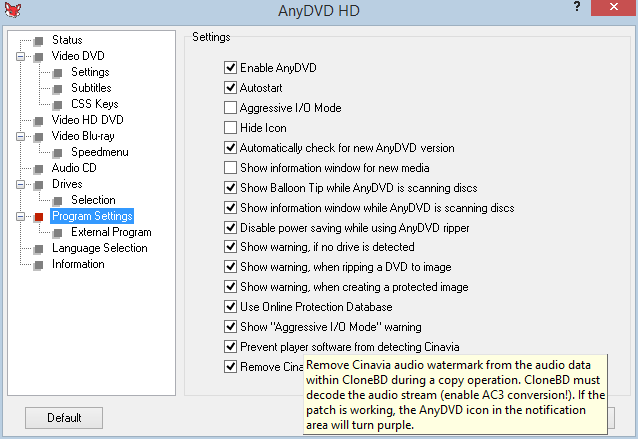The width and height of the screenshot is (638, 439).
Task: Enable Aggressive I/O Mode
Action: (x=230, y=107)
